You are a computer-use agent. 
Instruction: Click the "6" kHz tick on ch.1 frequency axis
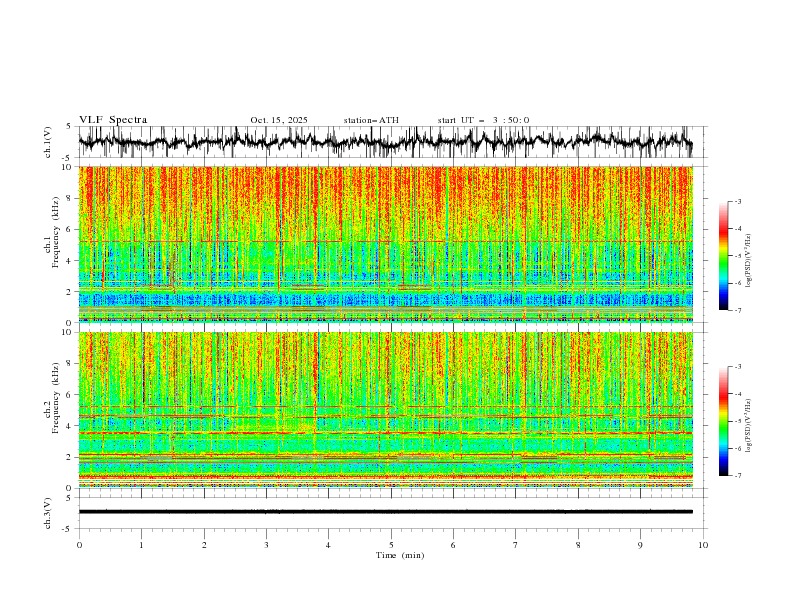click(x=69, y=229)
